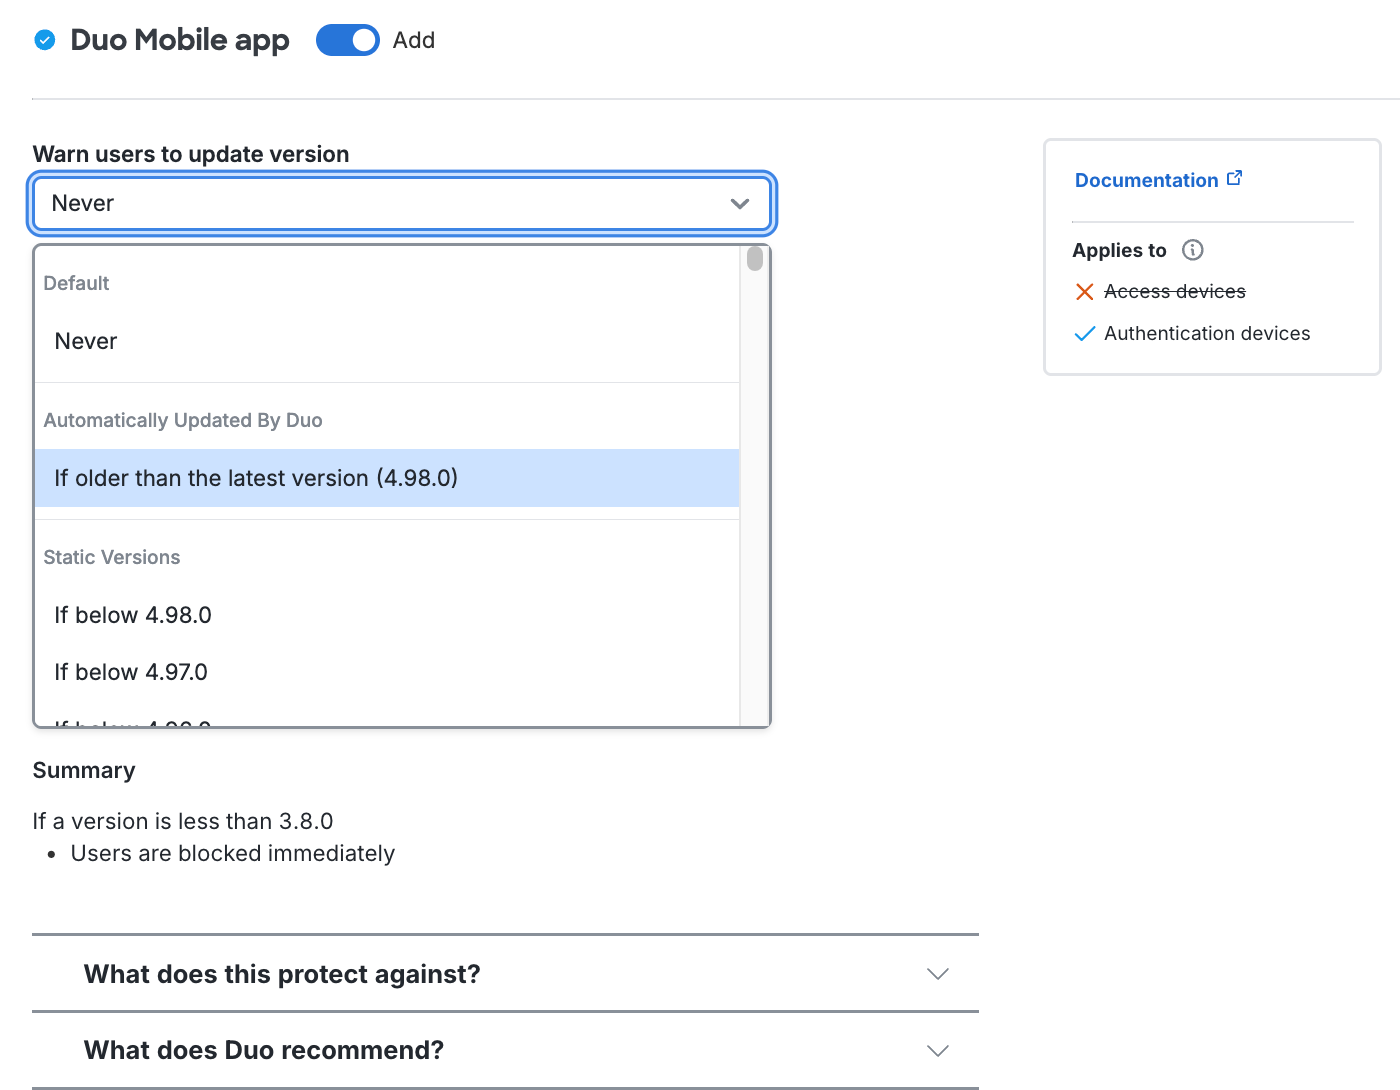Click the blue checkmark beside Duo Mobile app
Viewport: 1400px width, 1090px height.
(x=44, y=40)
